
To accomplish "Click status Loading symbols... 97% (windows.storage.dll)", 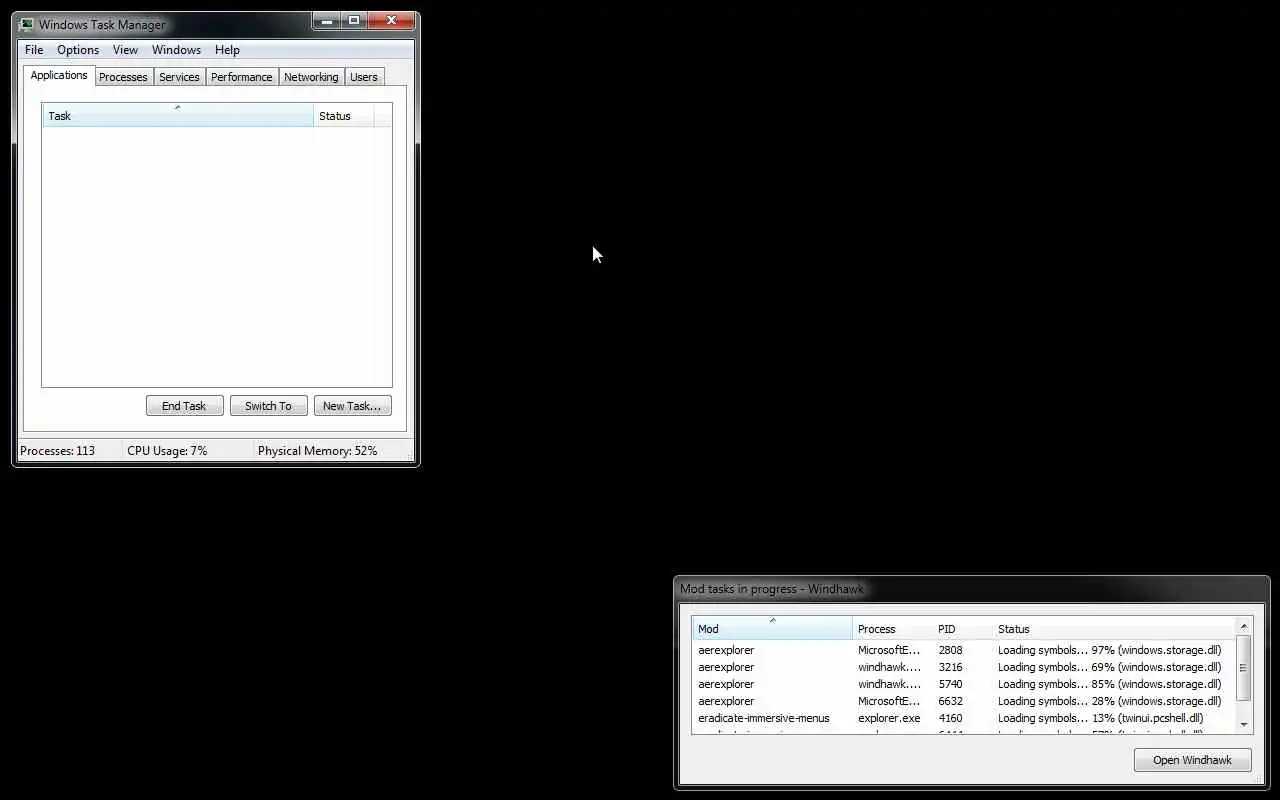I will [1109, 650].
